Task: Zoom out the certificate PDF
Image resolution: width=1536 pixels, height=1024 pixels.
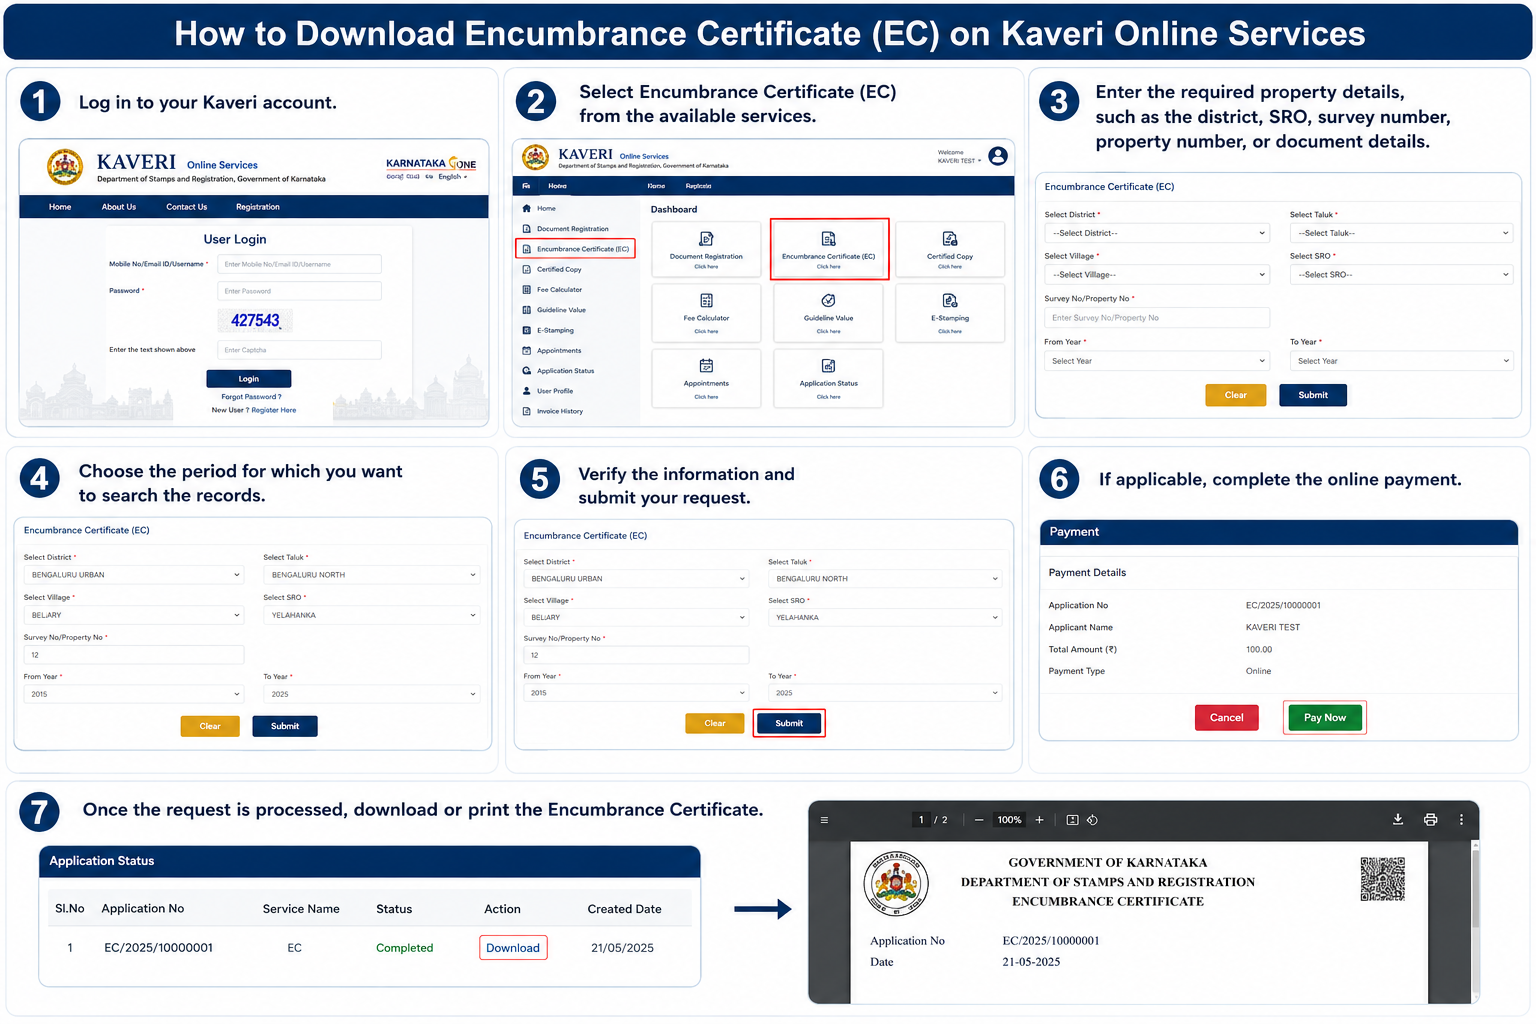Action: pos(979,820)
